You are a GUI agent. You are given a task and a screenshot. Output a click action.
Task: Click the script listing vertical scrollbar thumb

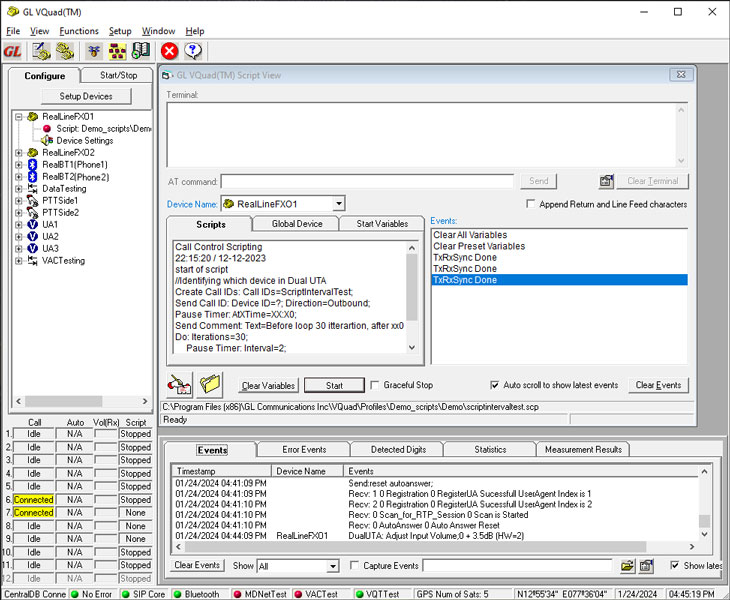point(412,287)
